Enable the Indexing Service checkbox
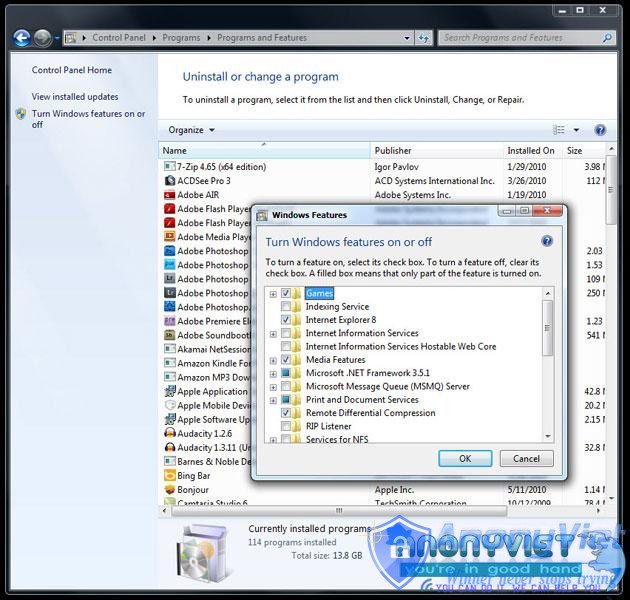 tap(286, 307)
